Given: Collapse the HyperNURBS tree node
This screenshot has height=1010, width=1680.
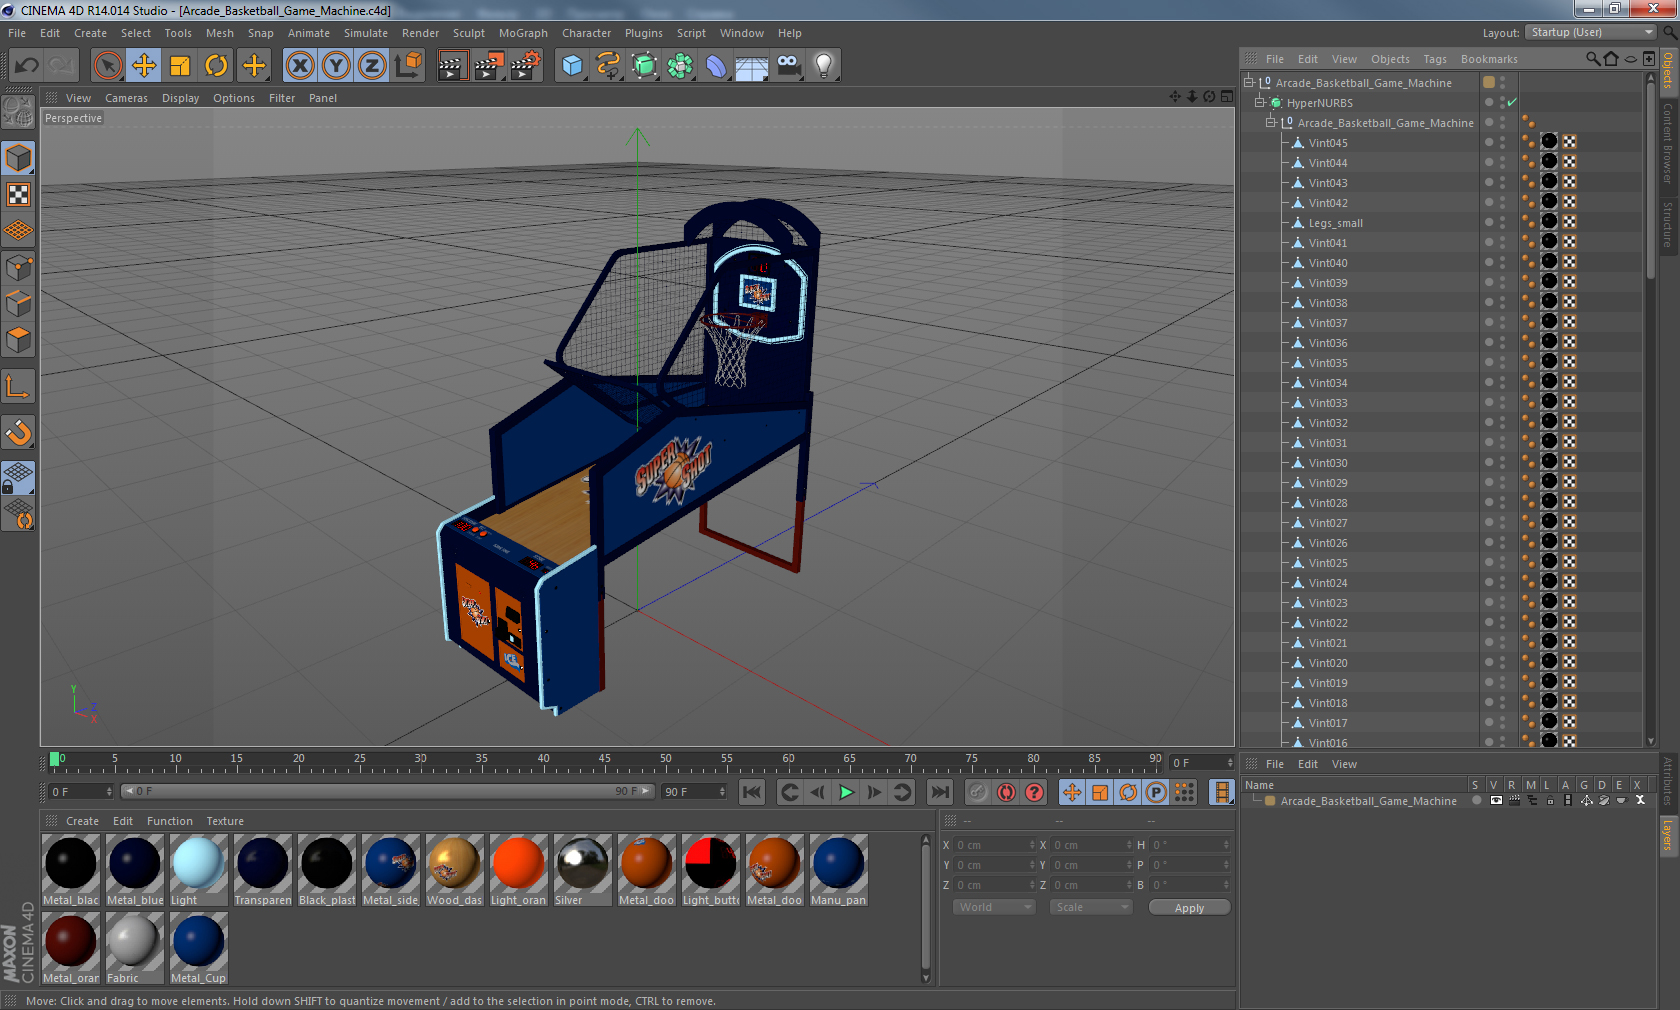Looking at the screenshot, I should coord(1260,102).
